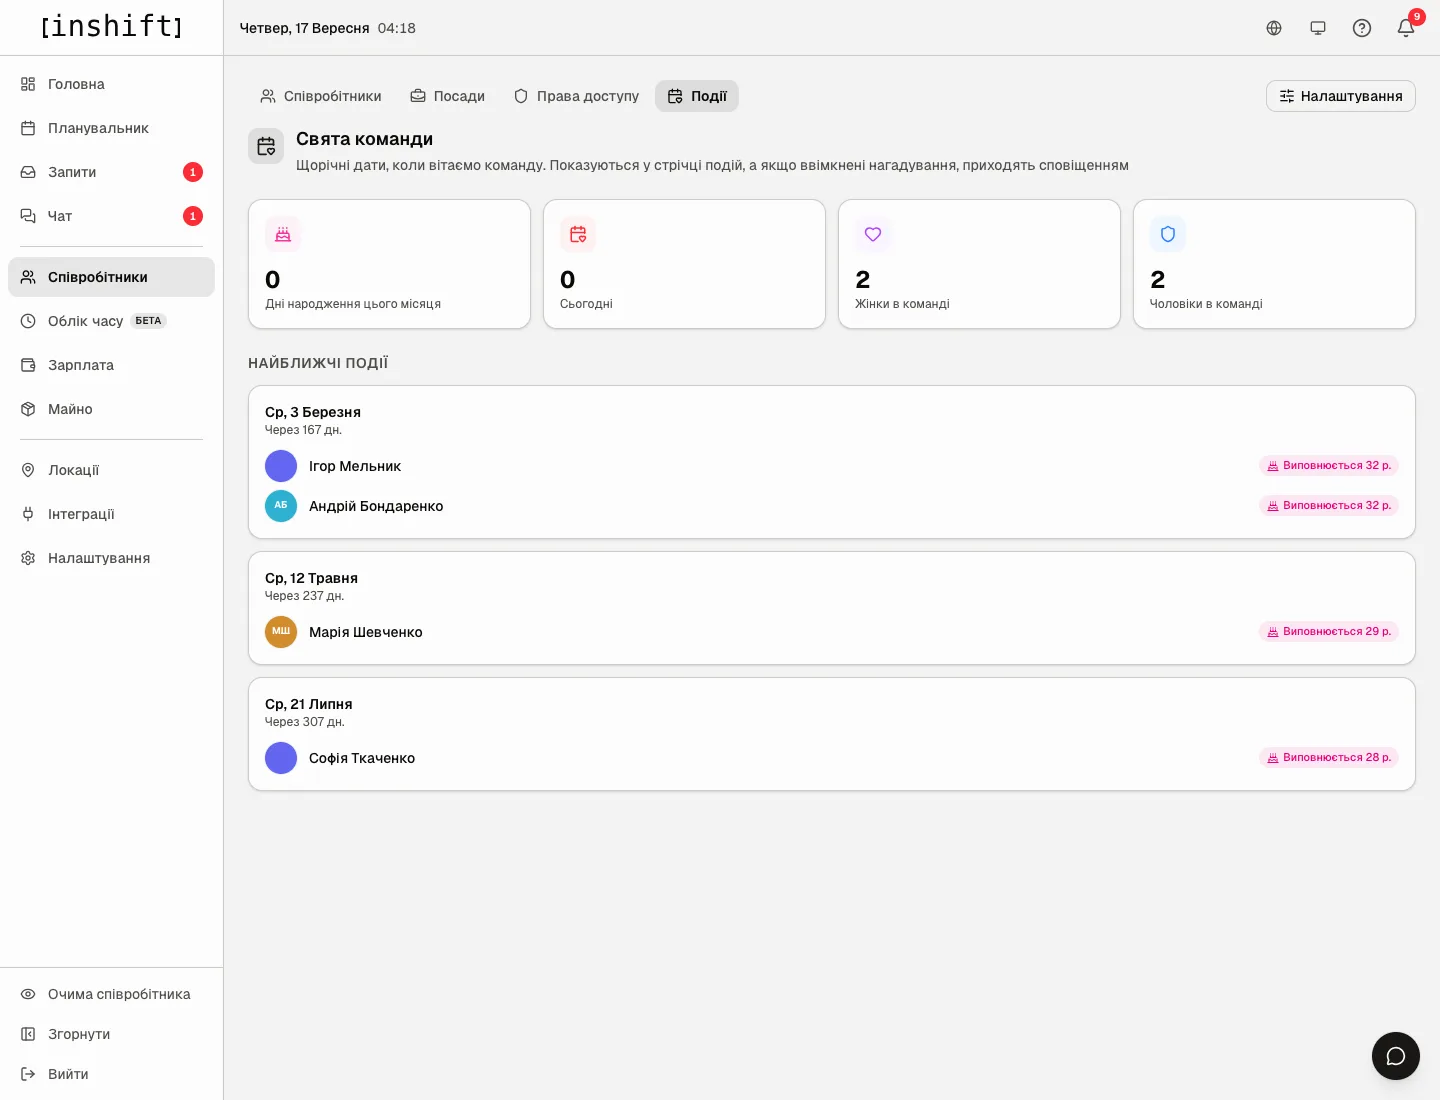Click the birthday cake icon on birthdays card
The width and height of the screenshot is (1440, 1100).
tap(283, 234)
